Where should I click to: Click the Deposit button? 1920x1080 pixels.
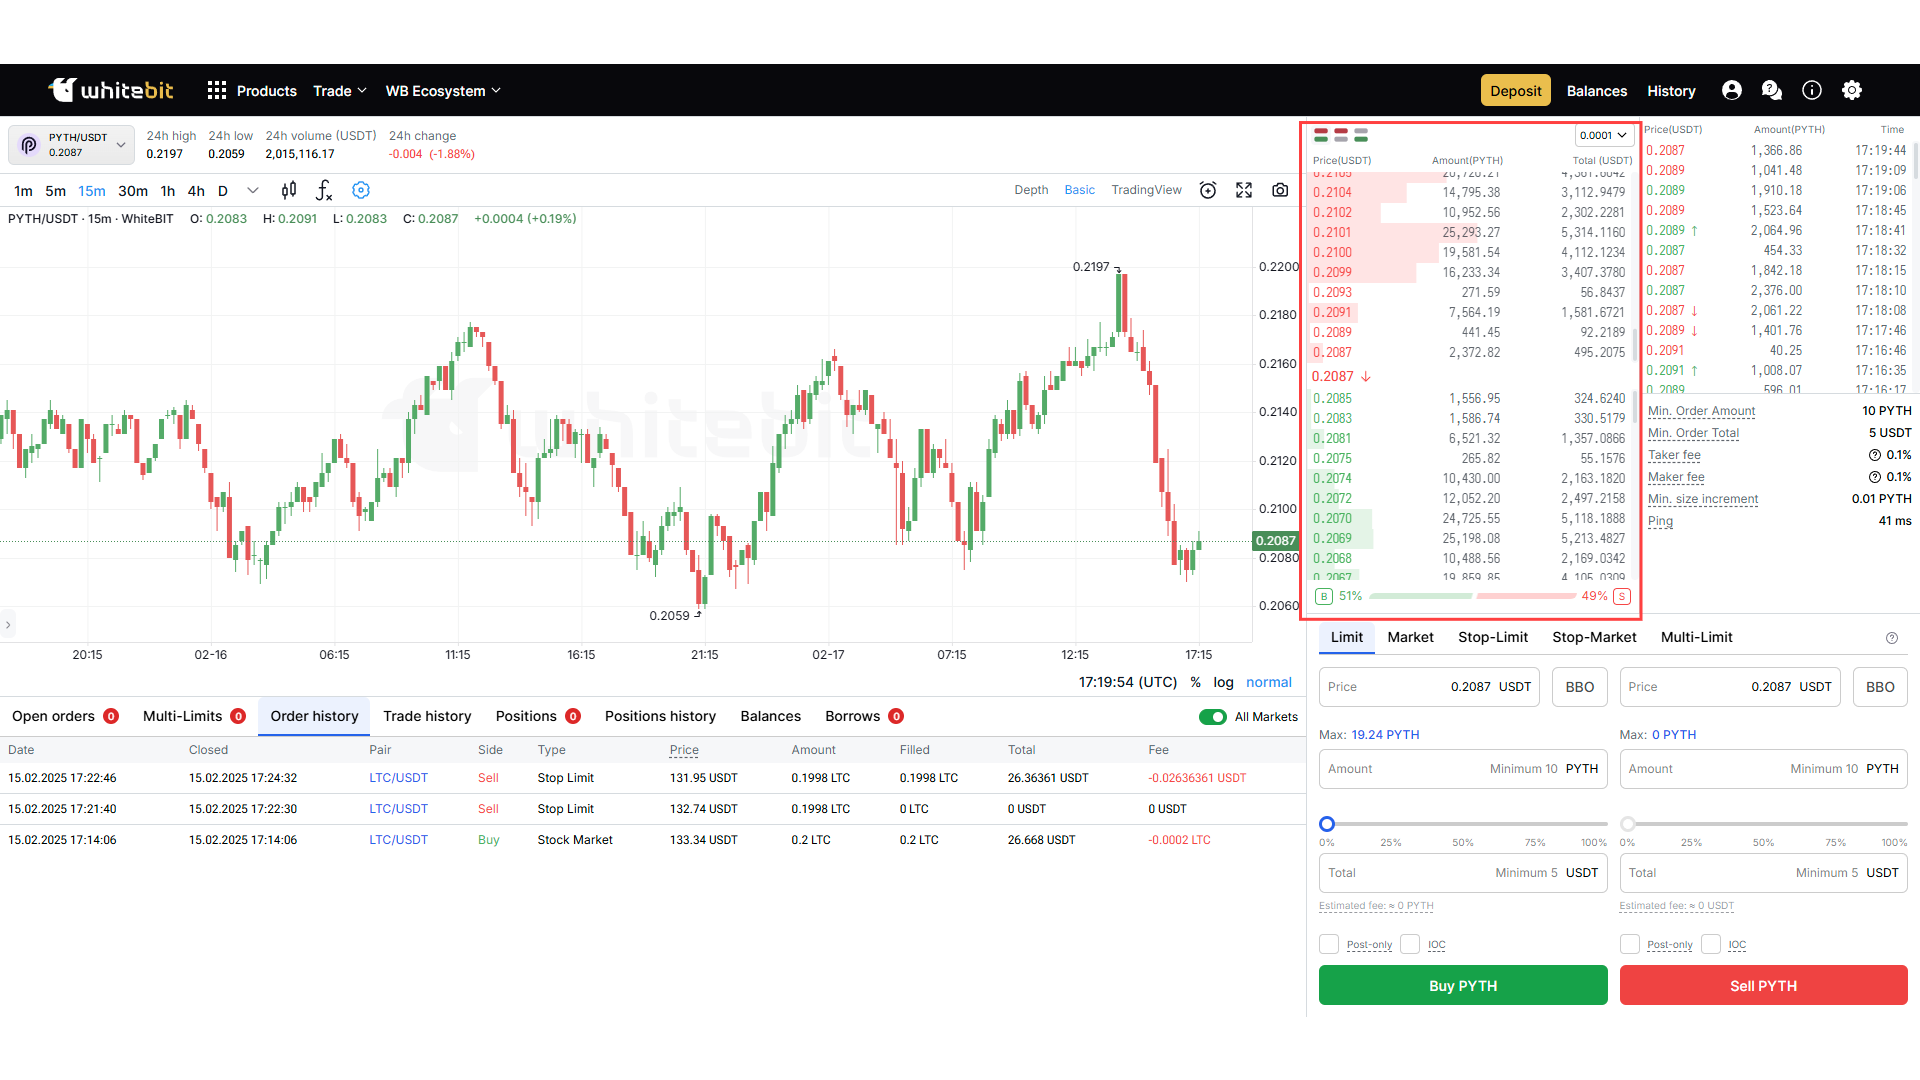[x=1516, y=90]
